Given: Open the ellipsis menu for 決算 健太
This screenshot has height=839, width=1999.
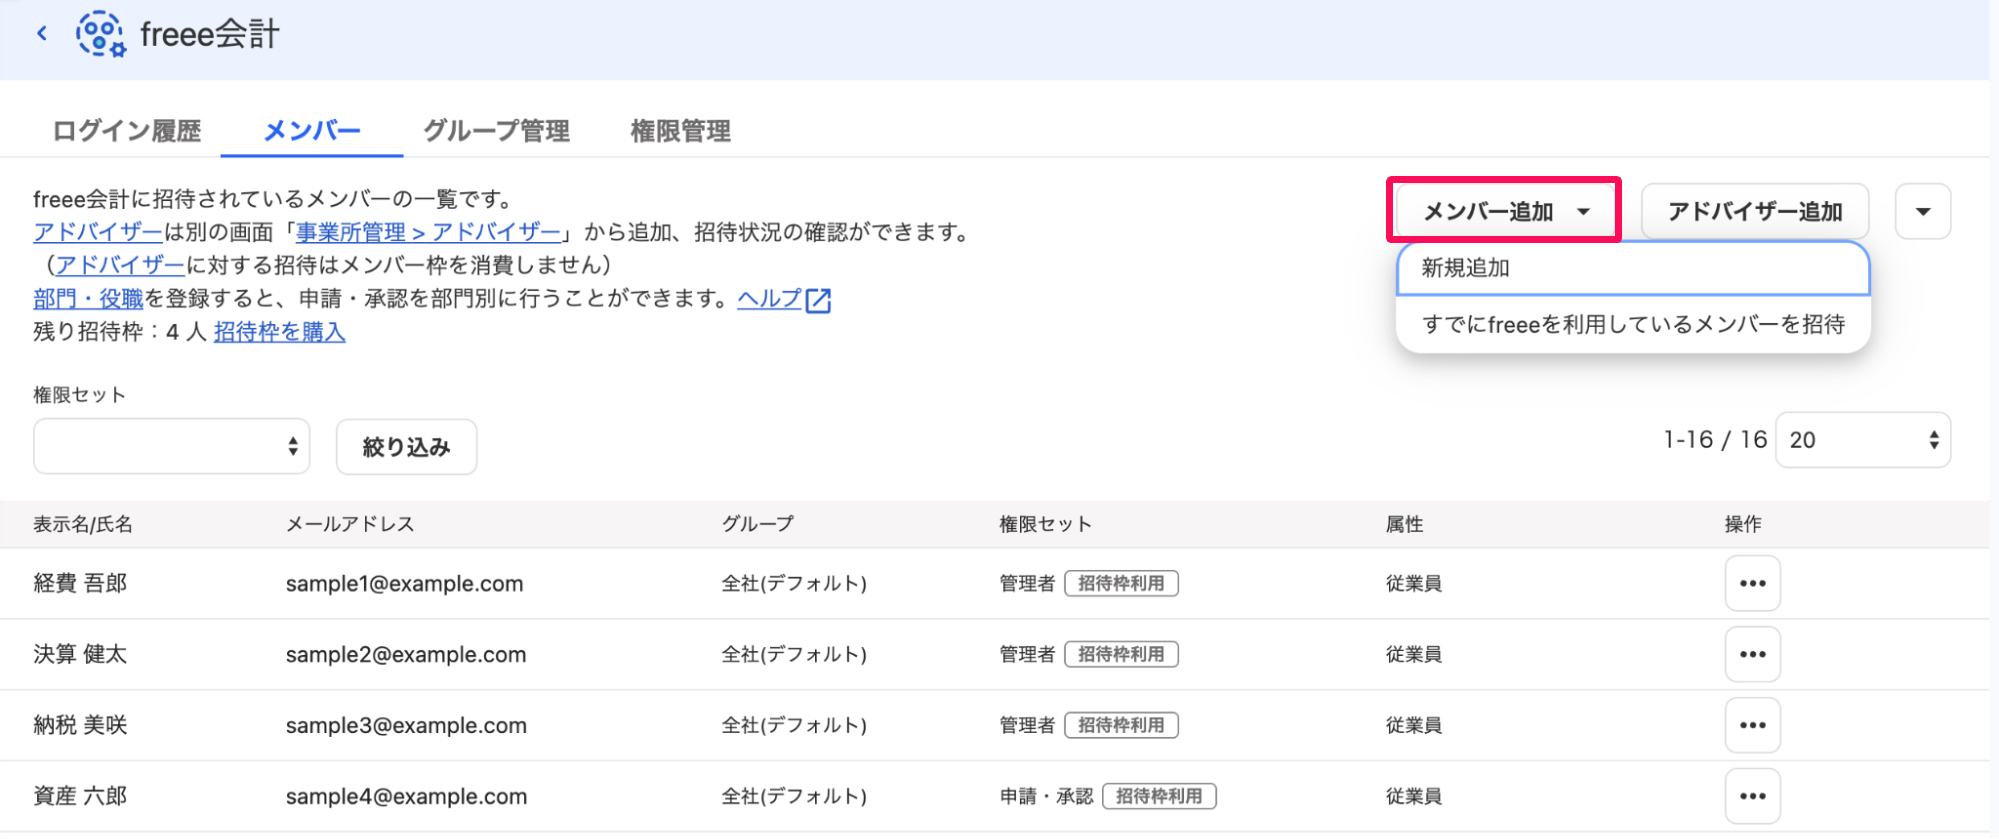Looking at the screenshot, I should coord(1752,654).
